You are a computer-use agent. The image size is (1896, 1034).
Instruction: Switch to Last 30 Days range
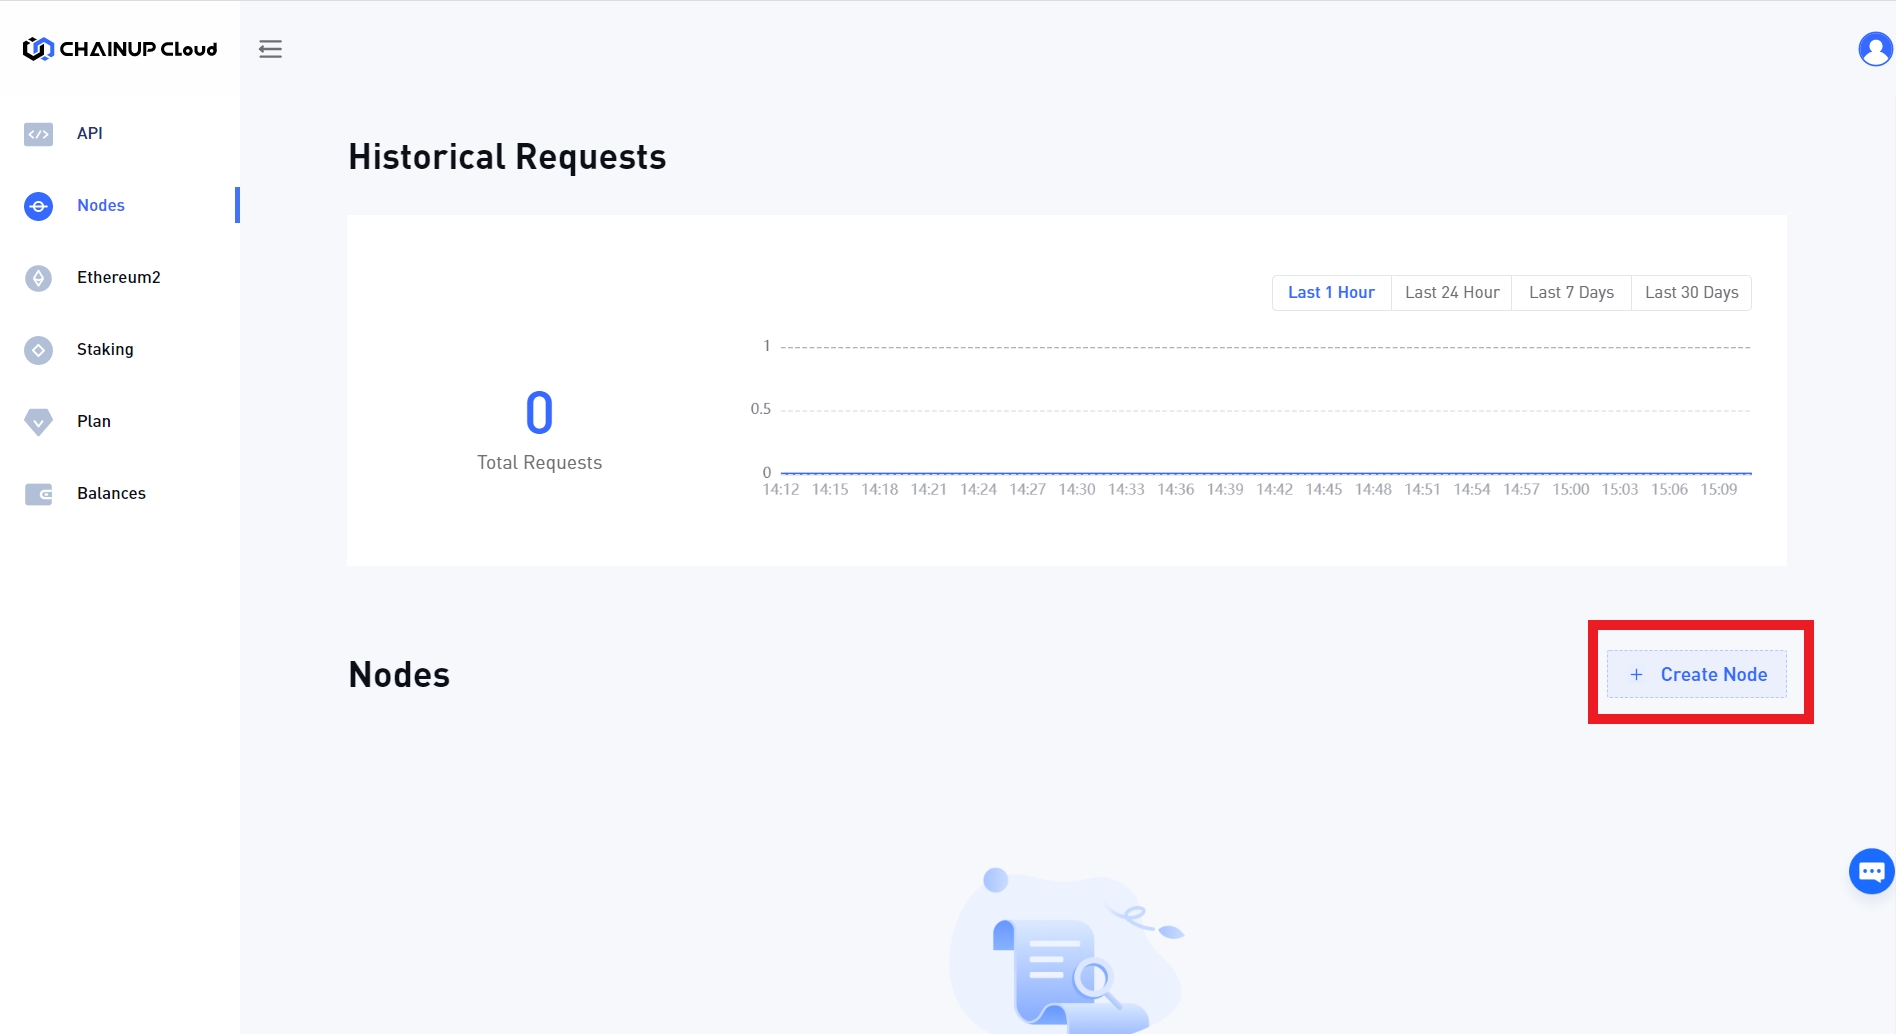point(1691,293)
